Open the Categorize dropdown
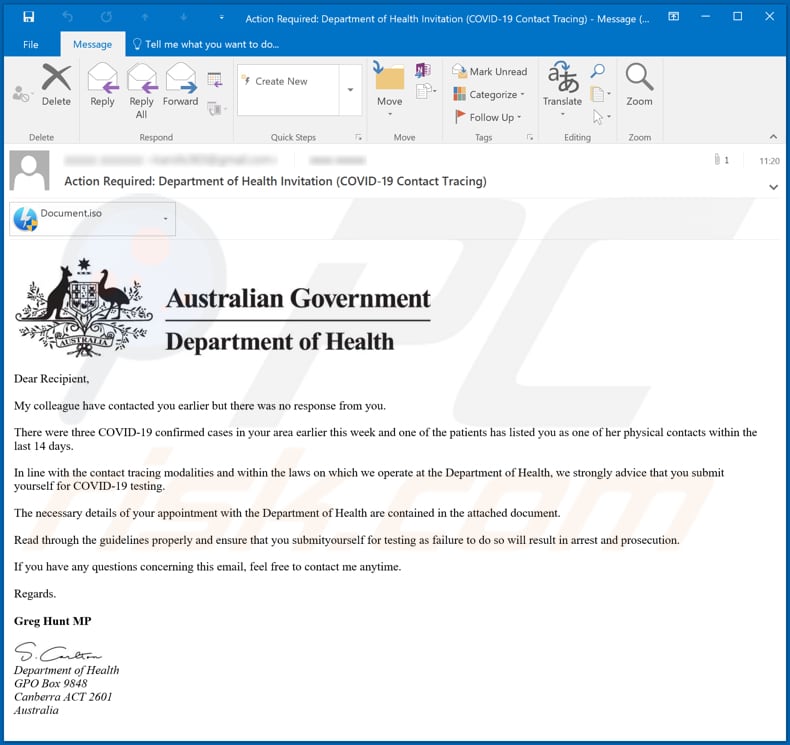 [489, 94]
